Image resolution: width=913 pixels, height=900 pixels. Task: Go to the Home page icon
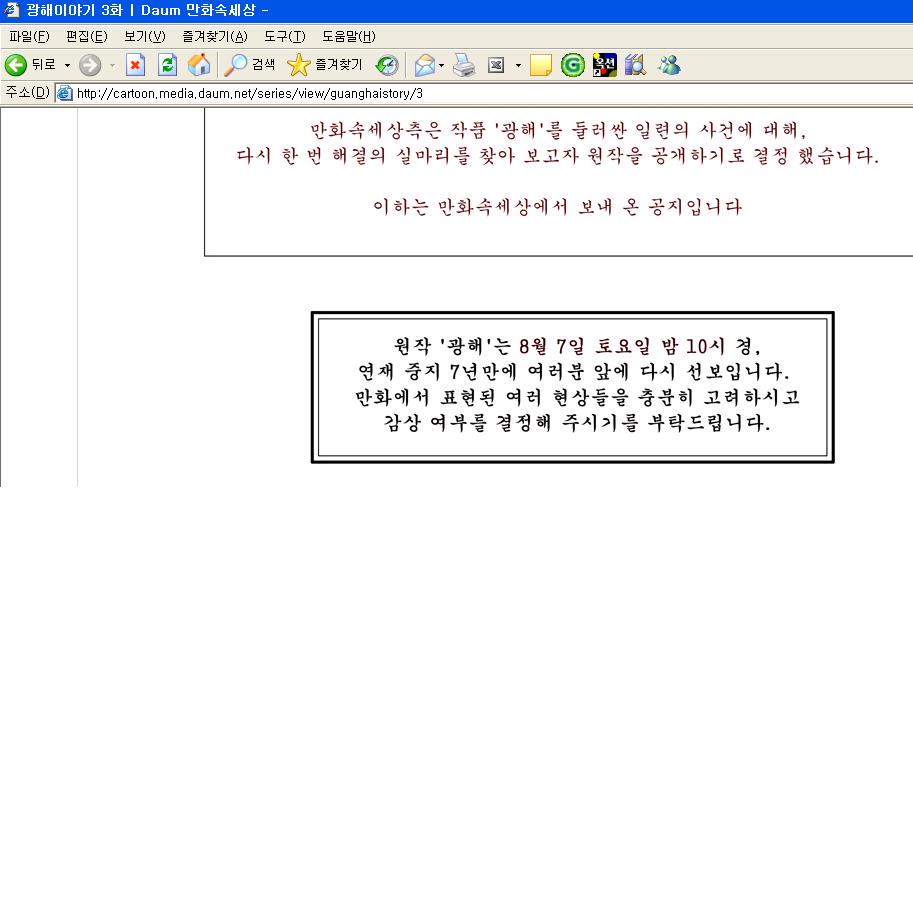[199, 65]
